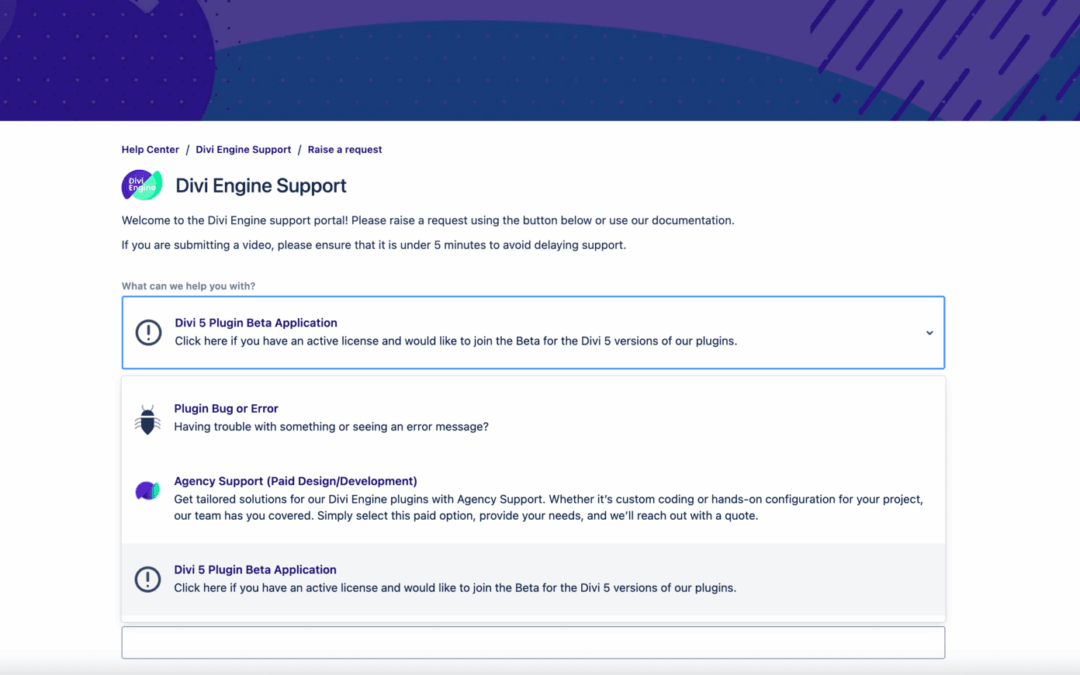
Task: Click the Divi Engine Support page heading
Action: (260, 185)
